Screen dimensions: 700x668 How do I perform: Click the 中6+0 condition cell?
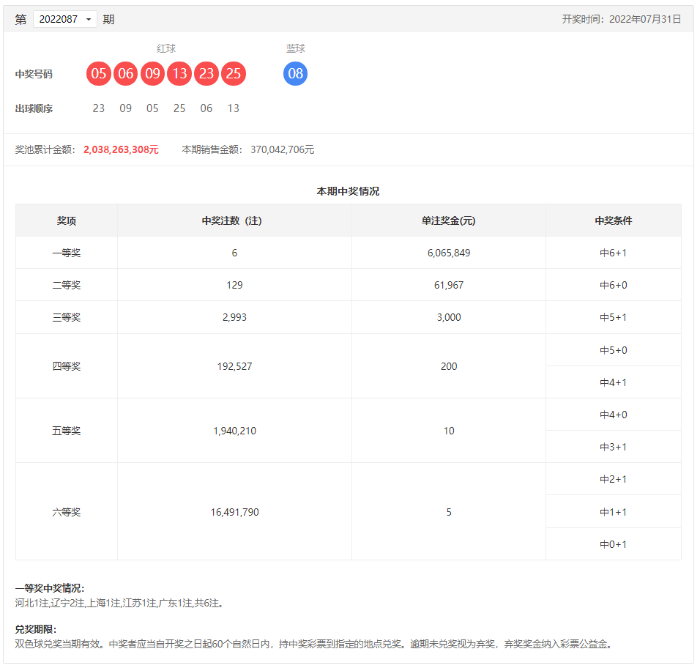613,285
